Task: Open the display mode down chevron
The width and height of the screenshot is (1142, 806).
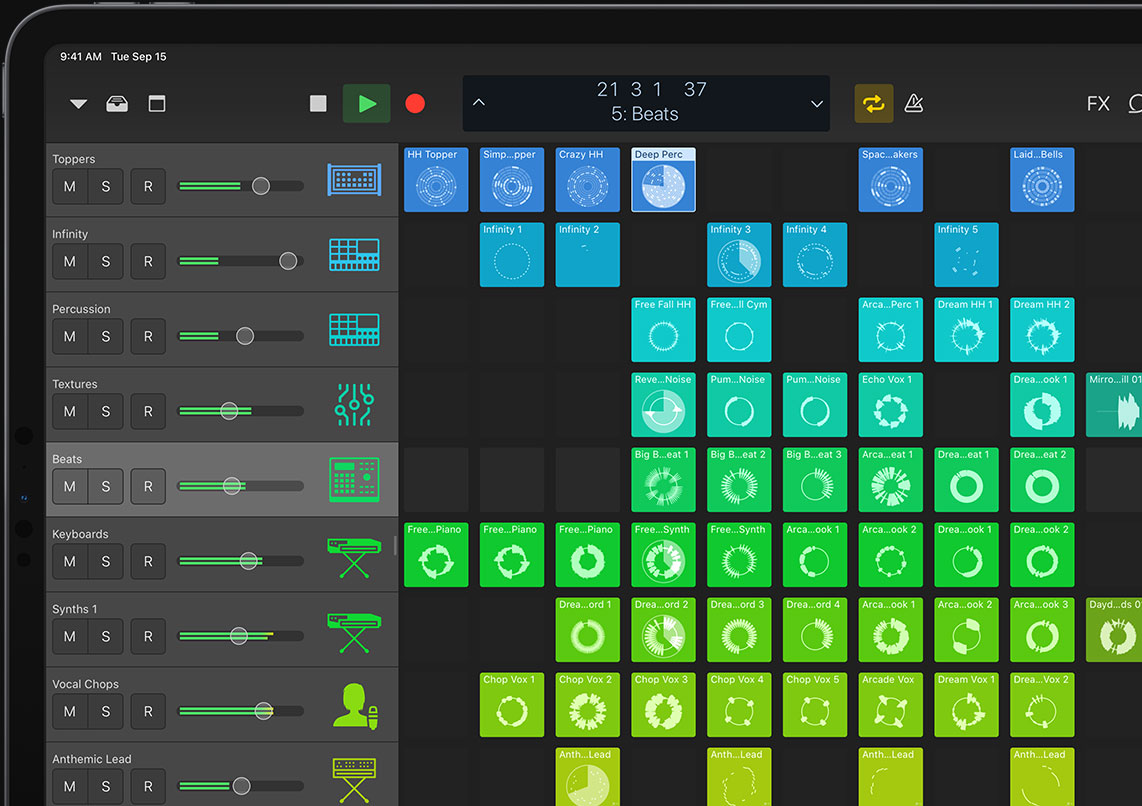Action: coord(816,104)
